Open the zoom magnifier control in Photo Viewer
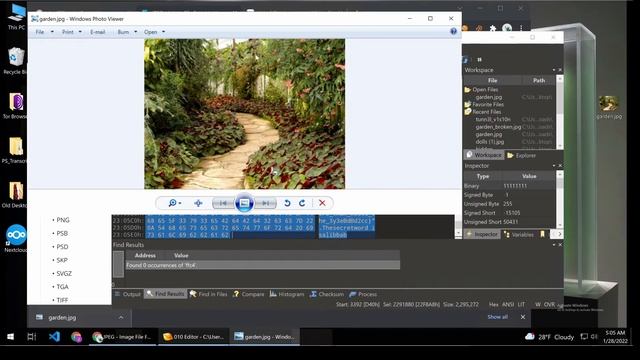This screenshot has height=360, width=640. click(175, 203)
